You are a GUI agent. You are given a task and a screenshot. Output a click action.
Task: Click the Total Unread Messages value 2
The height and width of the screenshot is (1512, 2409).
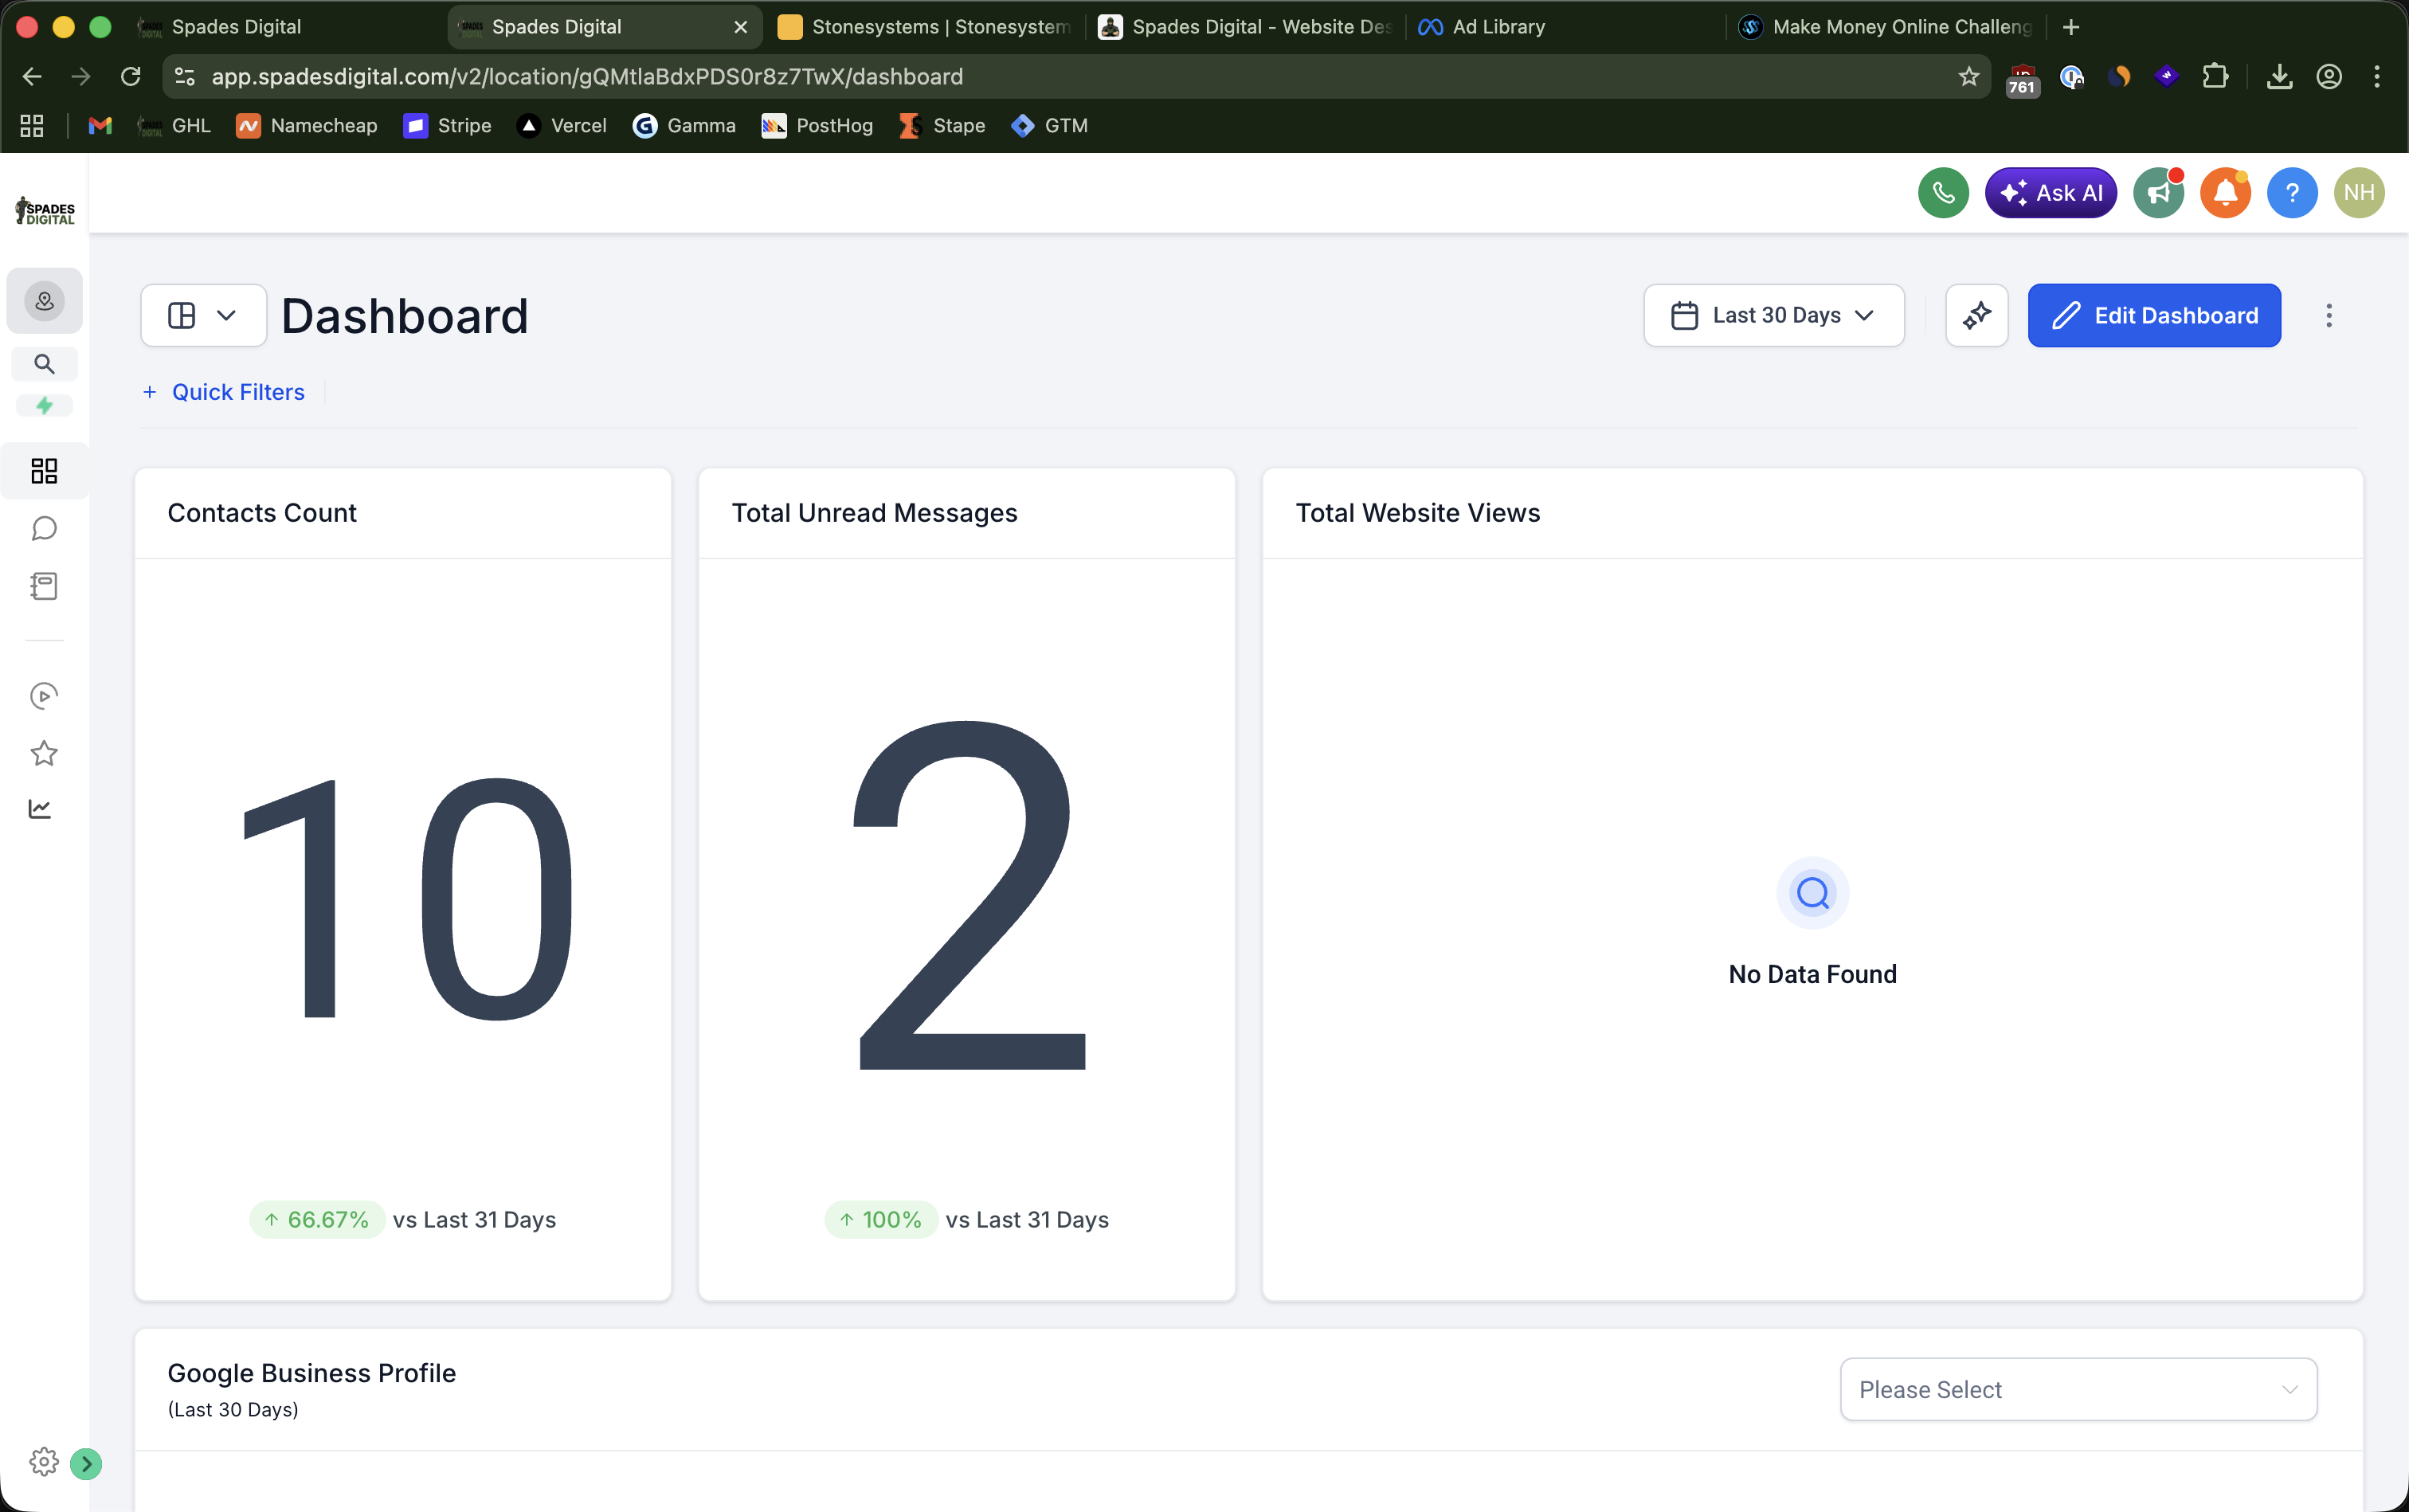pyautogui.click(x=968, y=895)
